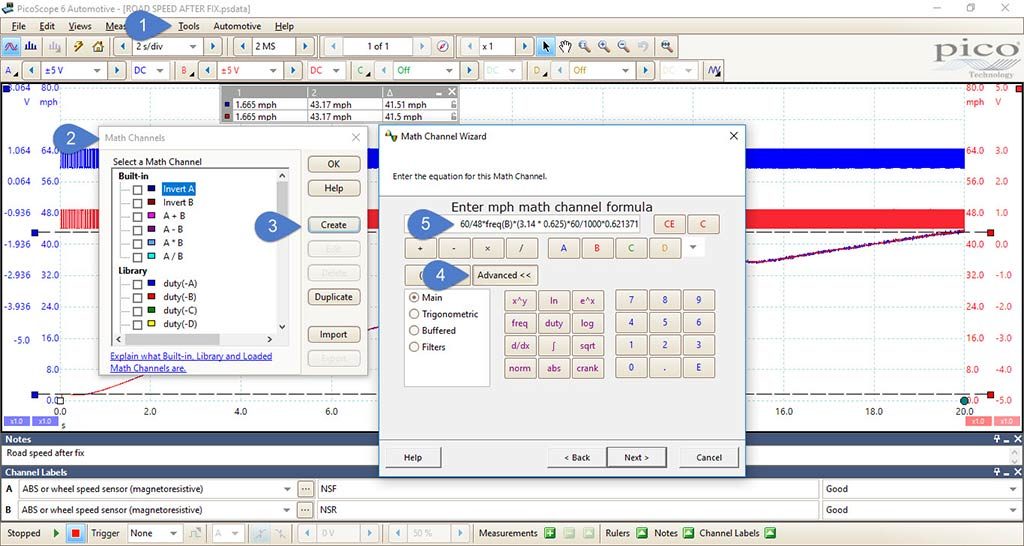Switch to Scope mode icon
Image resolution: width=1024 pixels, height=546 pixels.
point(11,46)
